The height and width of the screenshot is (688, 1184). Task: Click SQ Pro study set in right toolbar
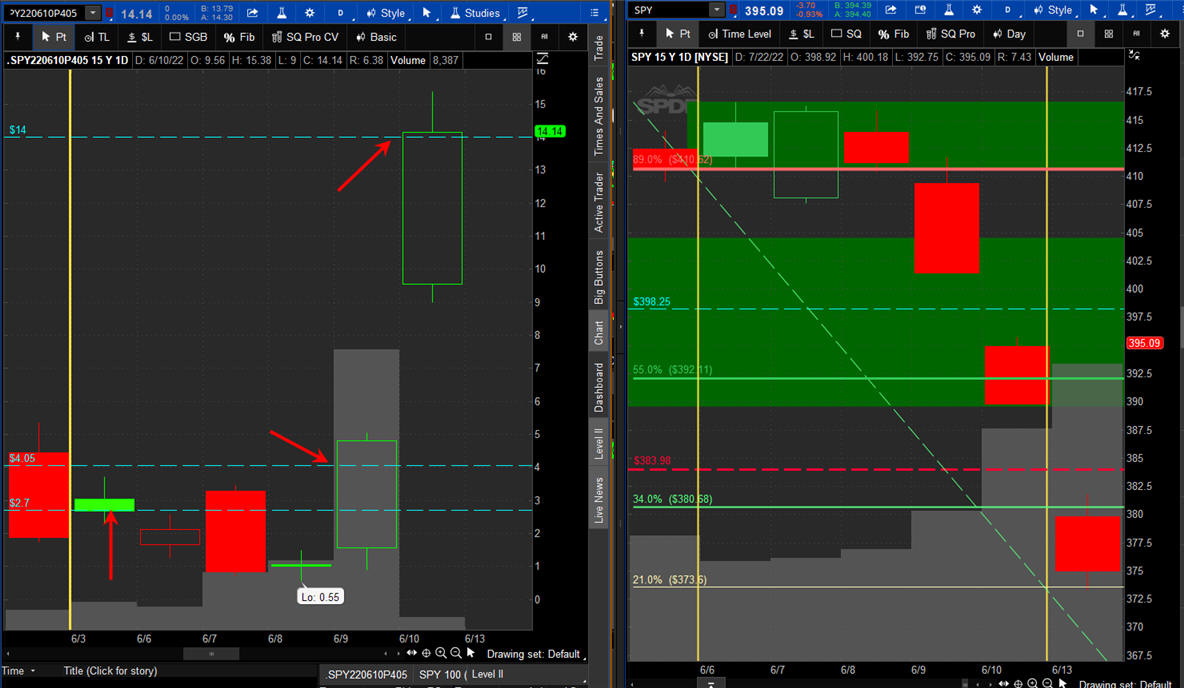click(x=951, y=33)
